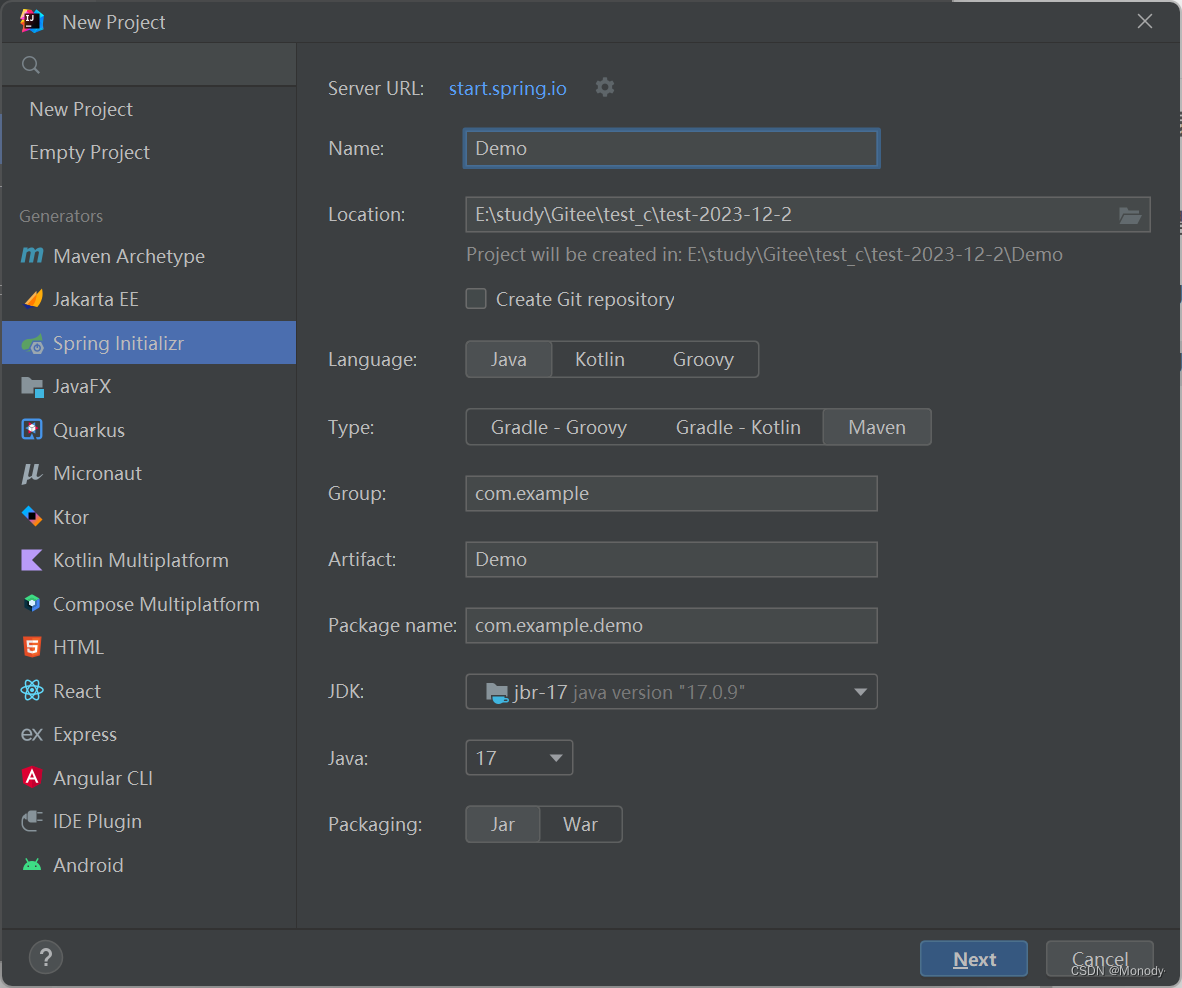
Task: Enable Create Git repository checkbox
Action: pyautogui.click(x=476, y=299)
